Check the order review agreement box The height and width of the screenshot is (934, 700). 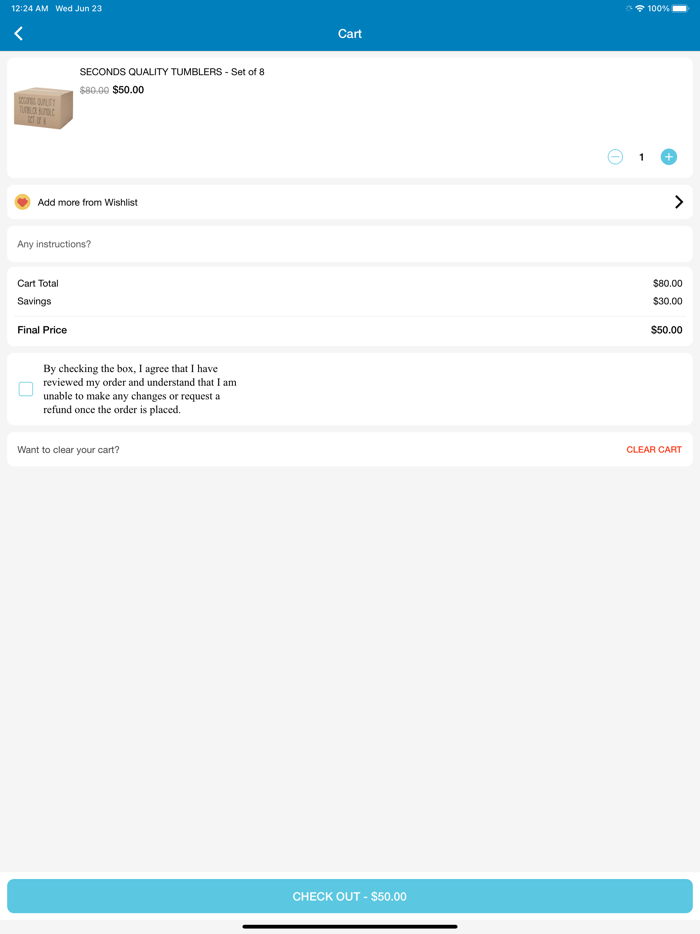[26, 389]
